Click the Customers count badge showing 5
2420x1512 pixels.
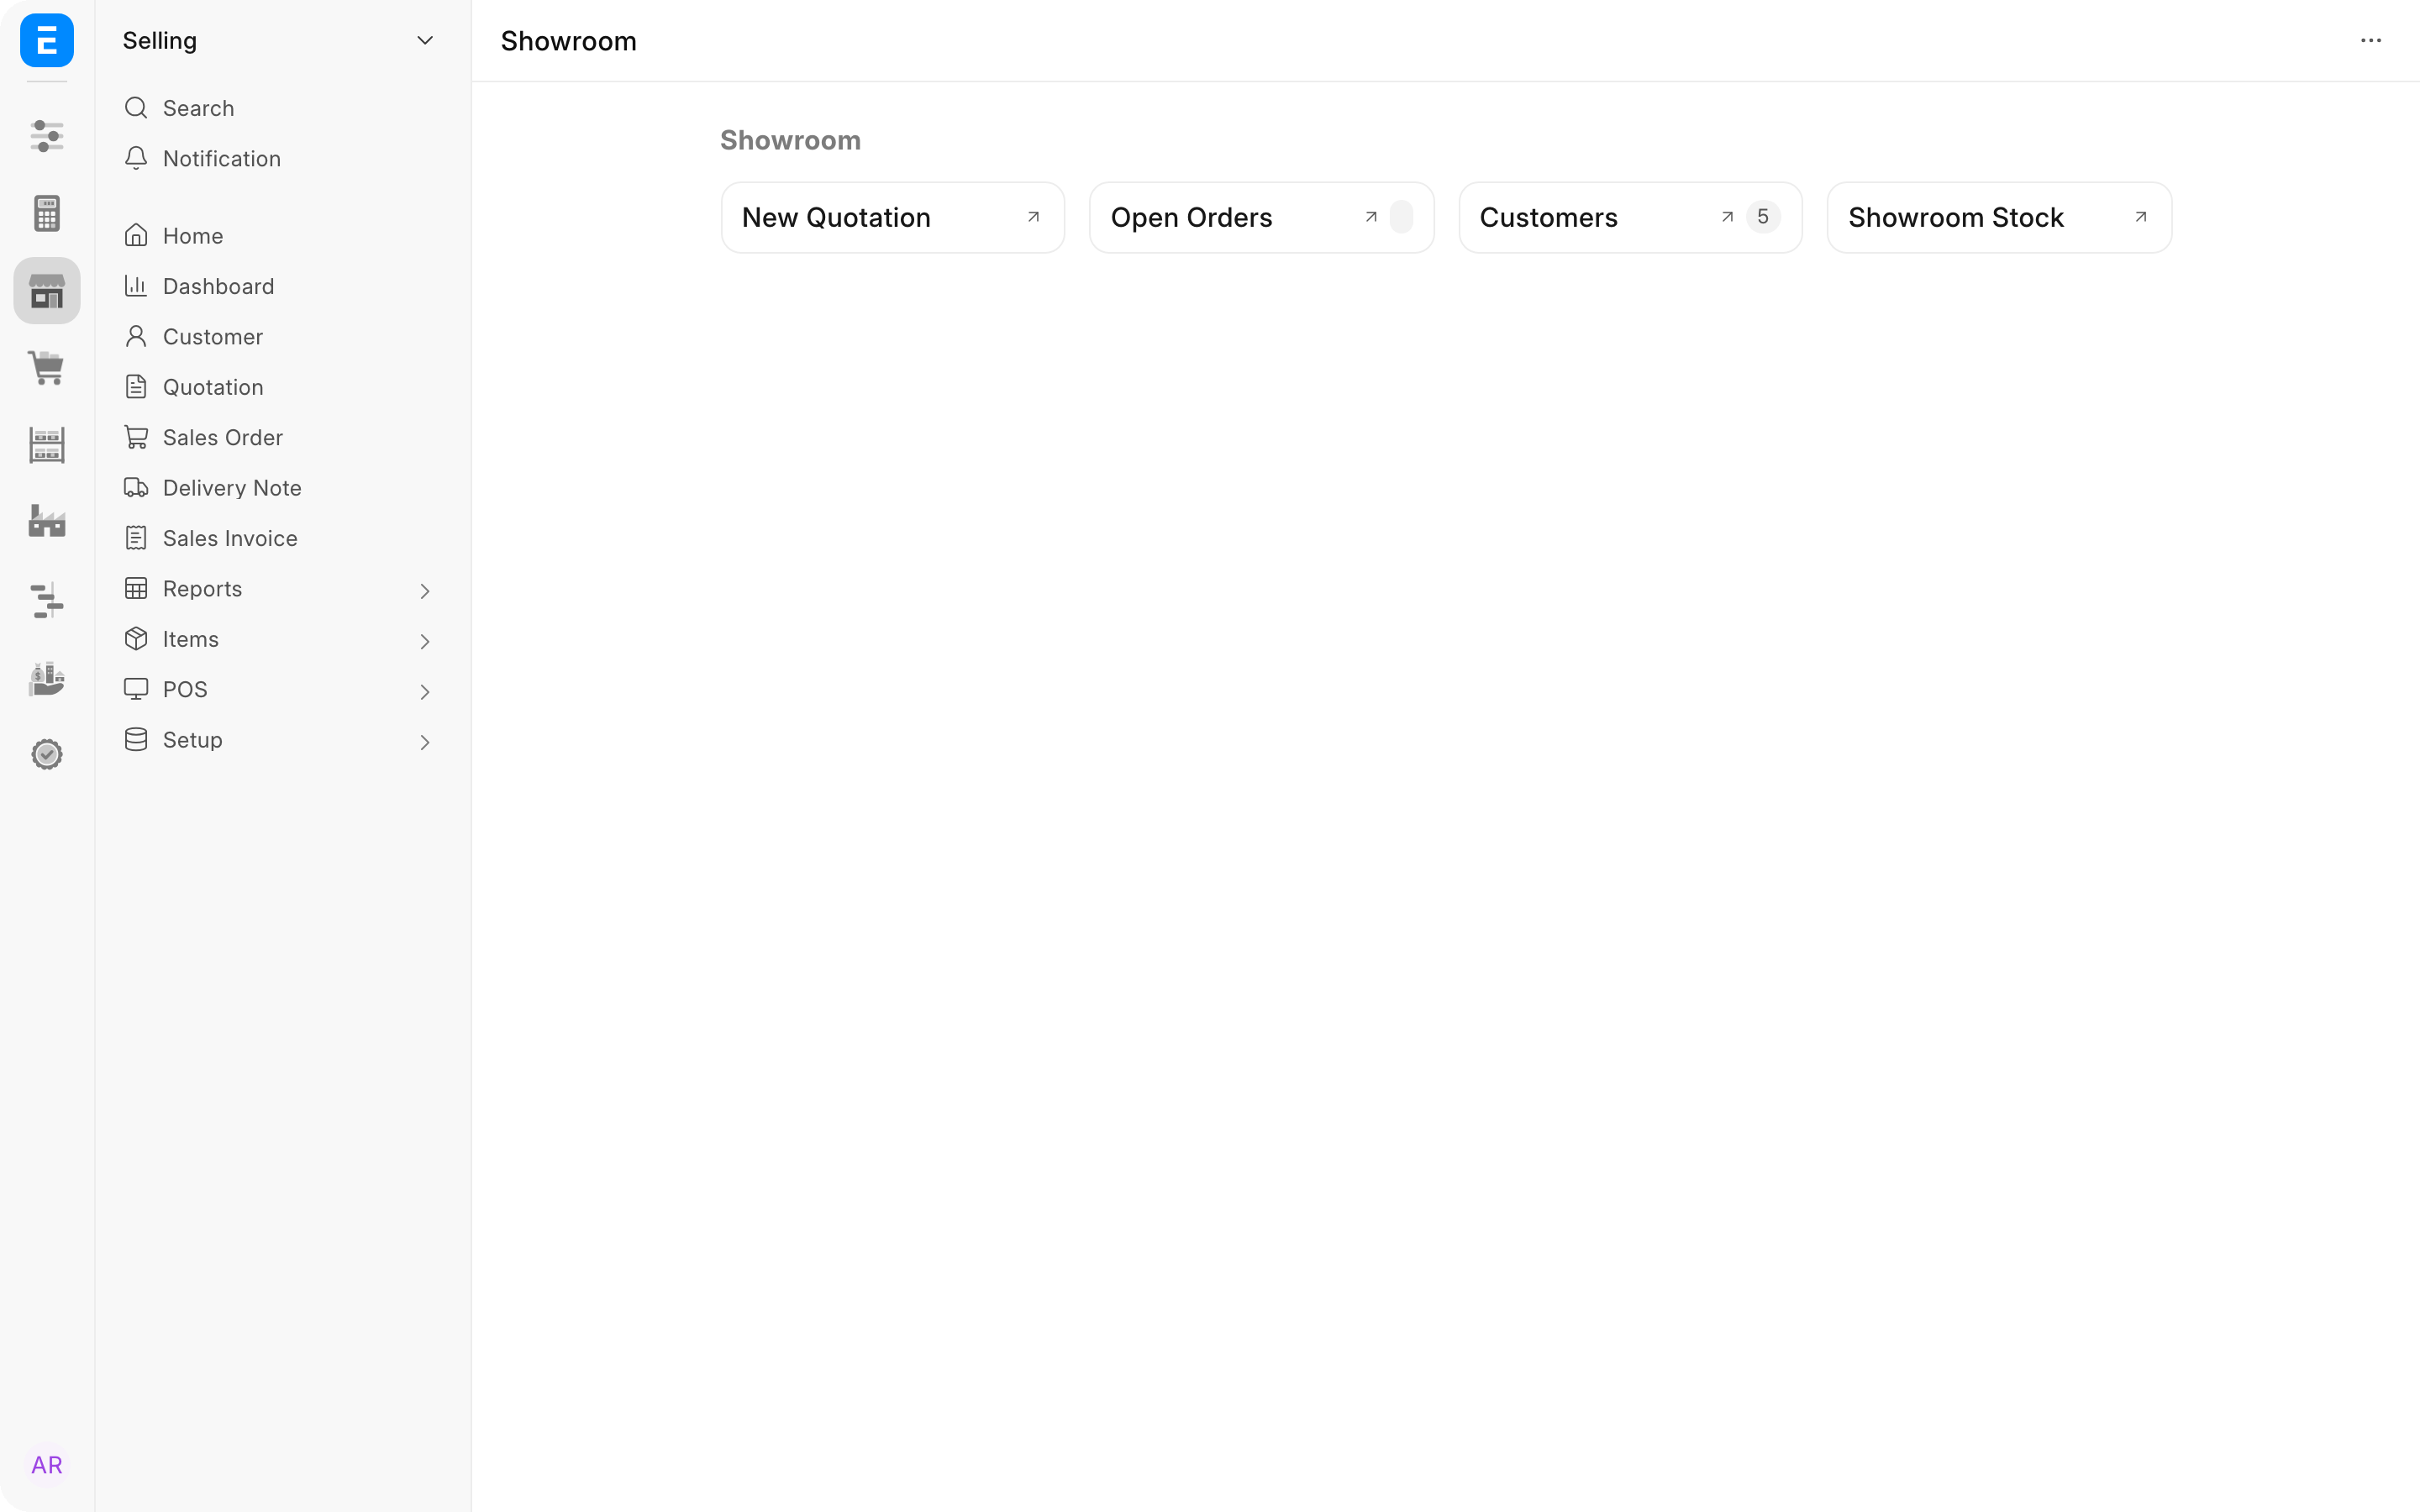click(x=1763, y=217)
